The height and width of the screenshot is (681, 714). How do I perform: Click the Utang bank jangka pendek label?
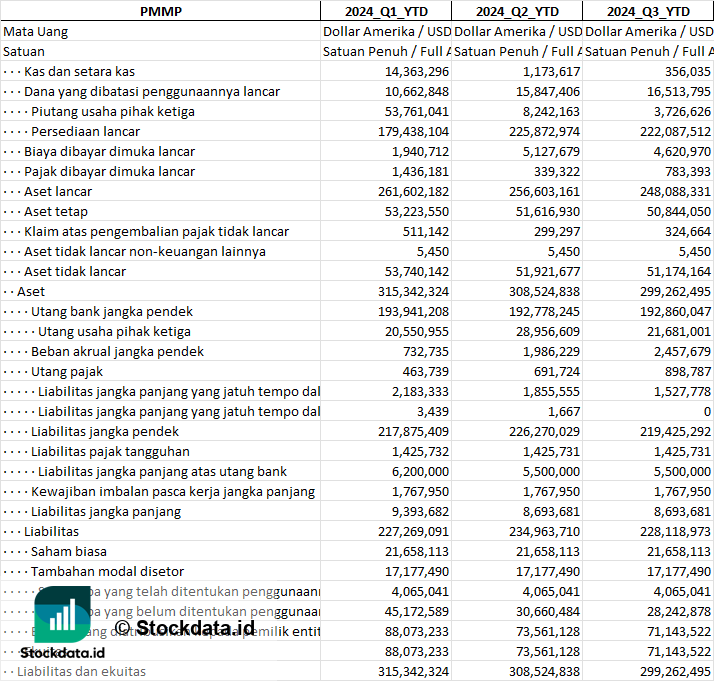[x=112, y=311]
